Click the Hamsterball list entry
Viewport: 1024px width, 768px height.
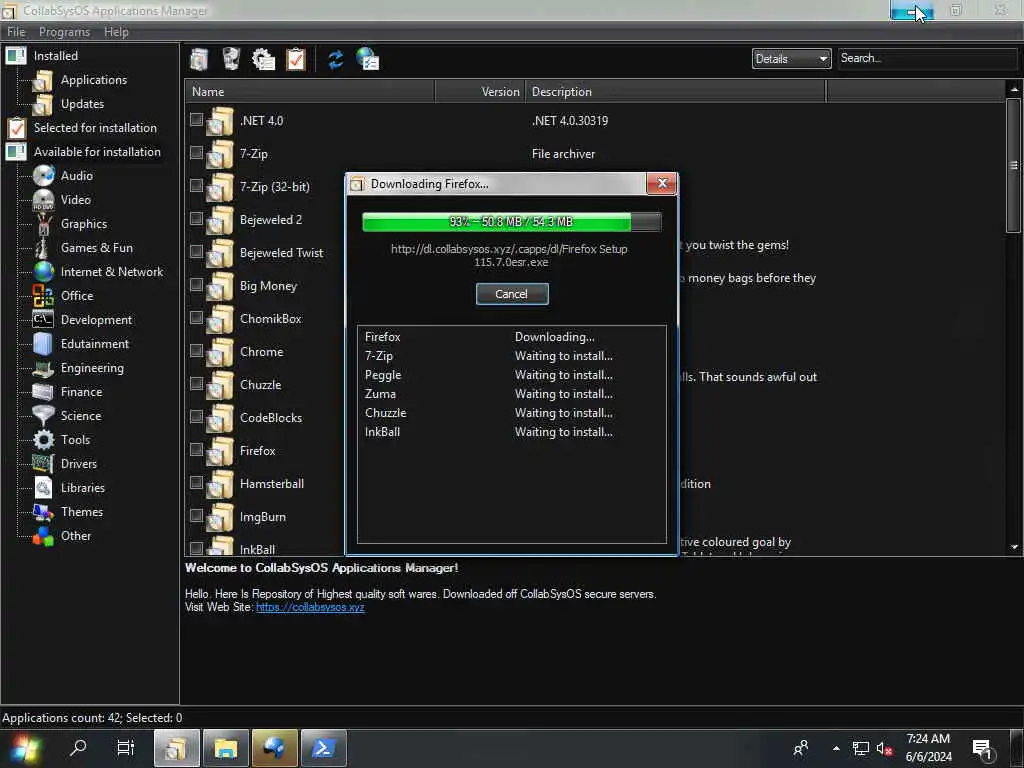272,484
